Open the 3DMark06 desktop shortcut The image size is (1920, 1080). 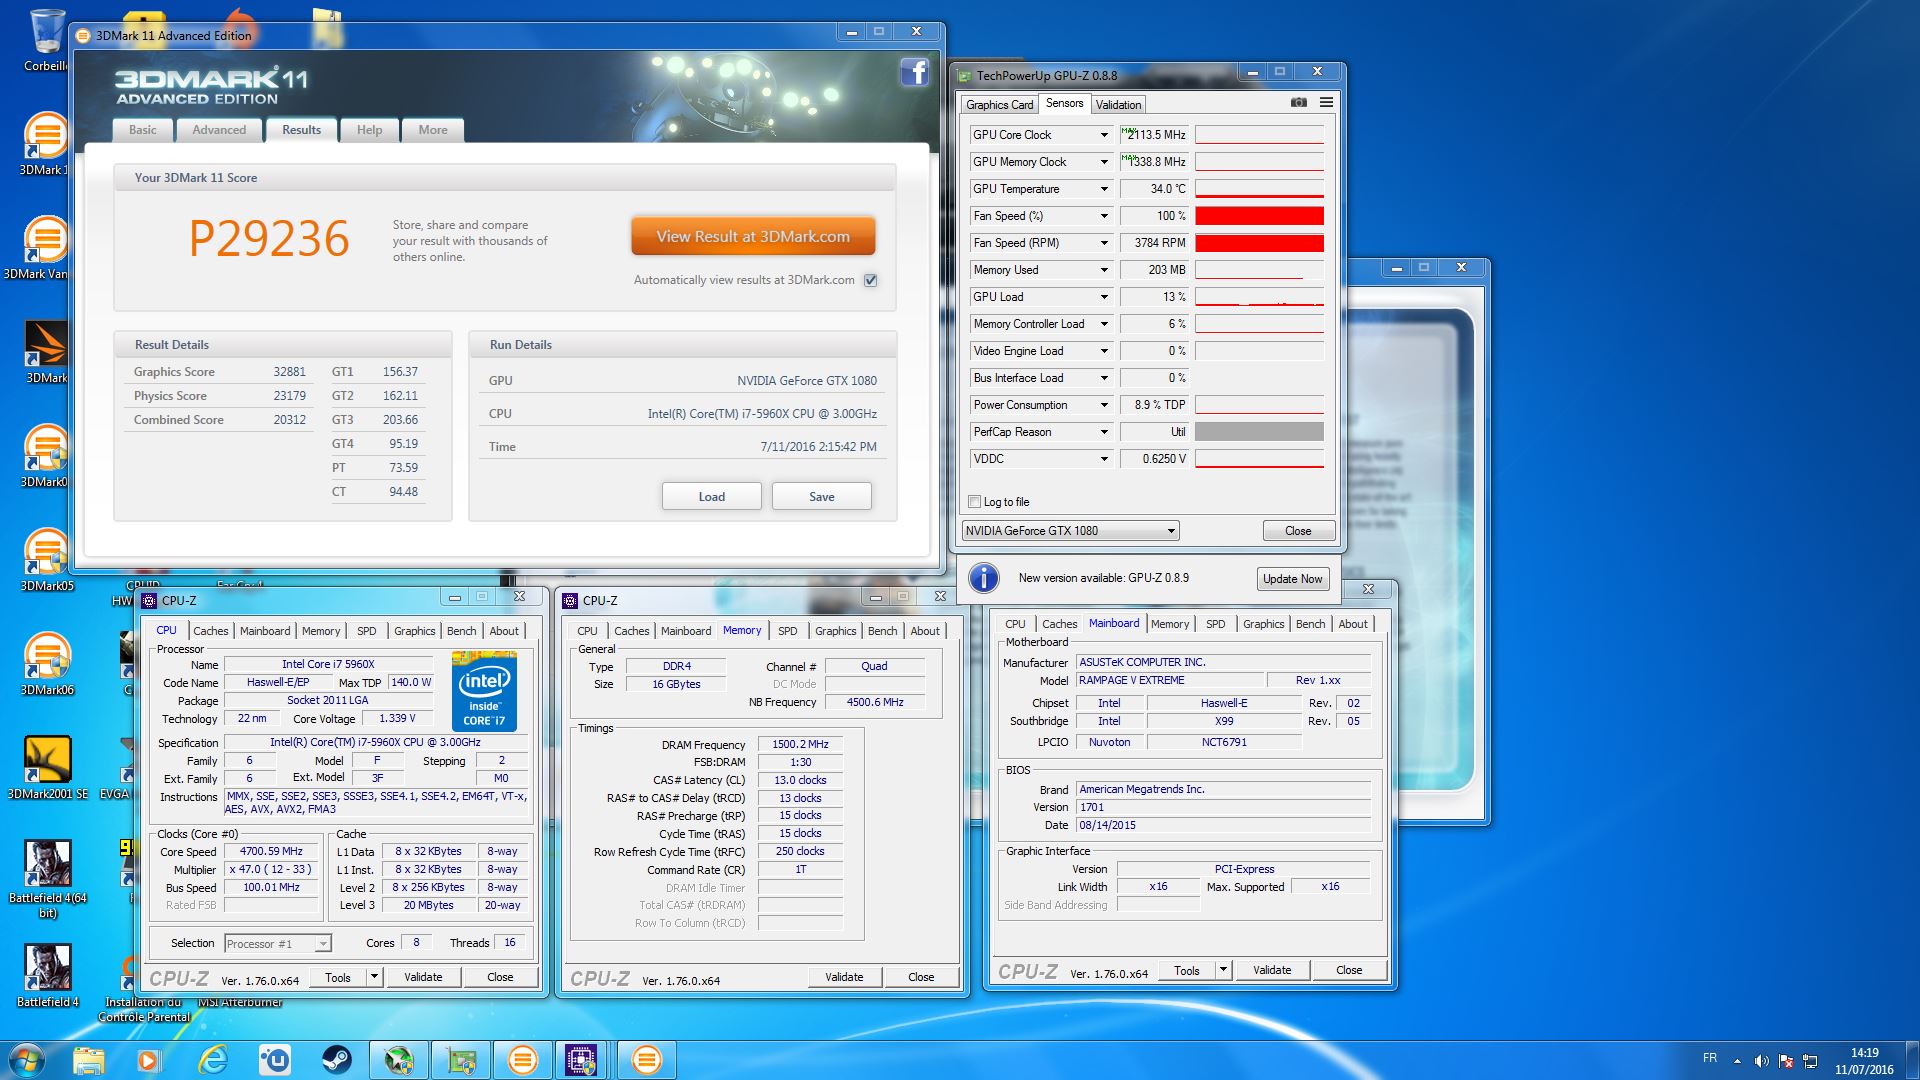tap(46, 664)
